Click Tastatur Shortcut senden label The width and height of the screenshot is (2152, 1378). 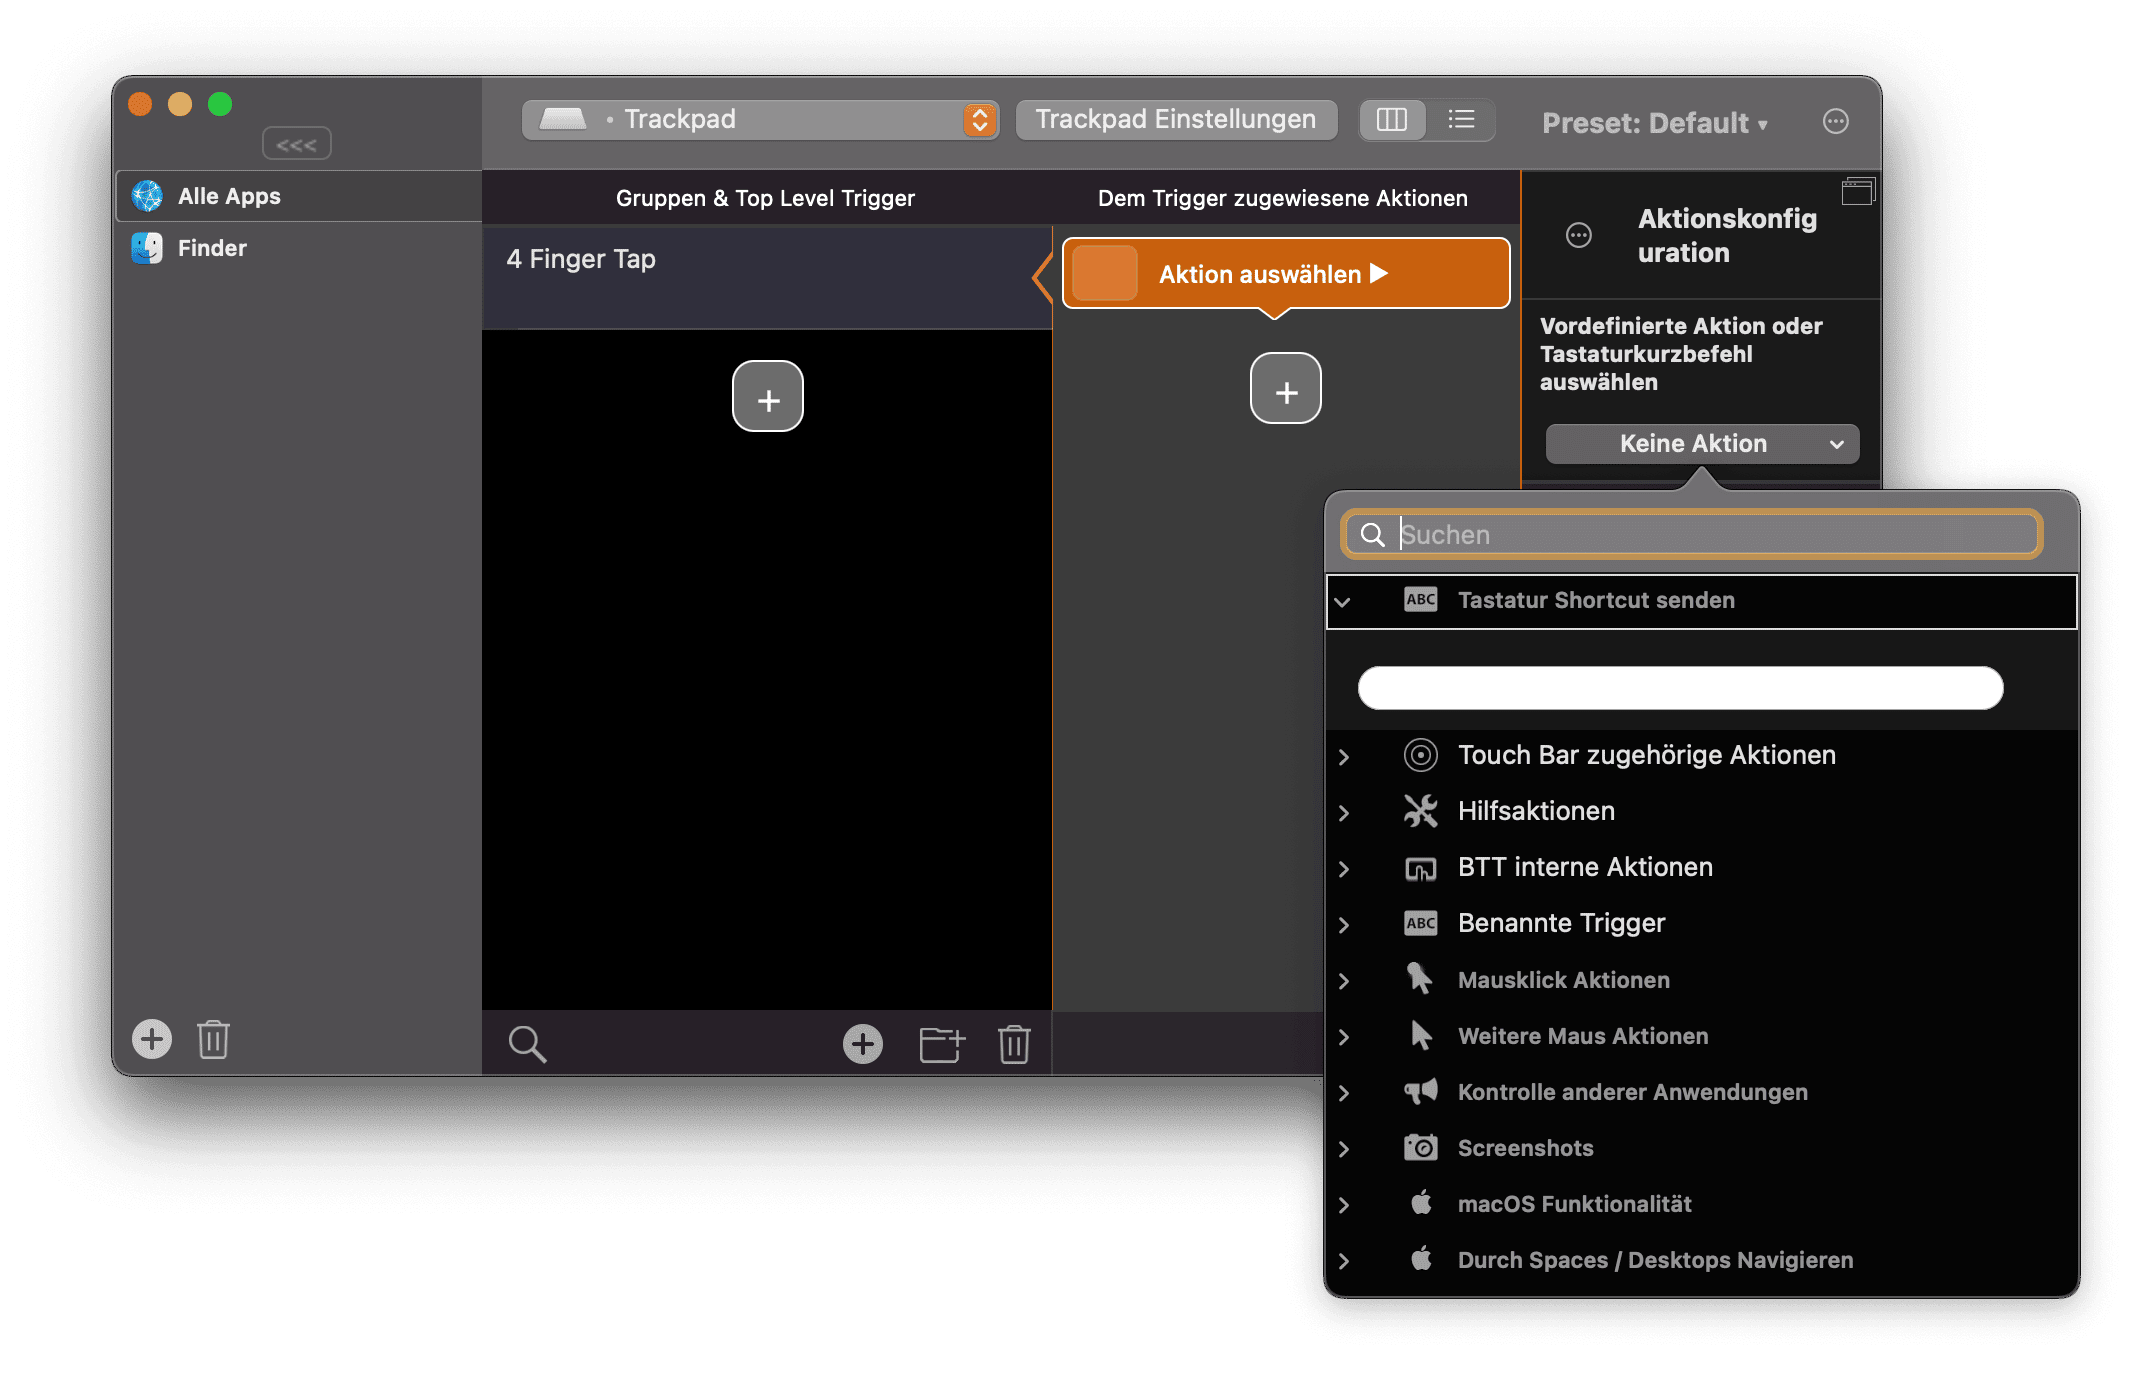click(1596, 600)
